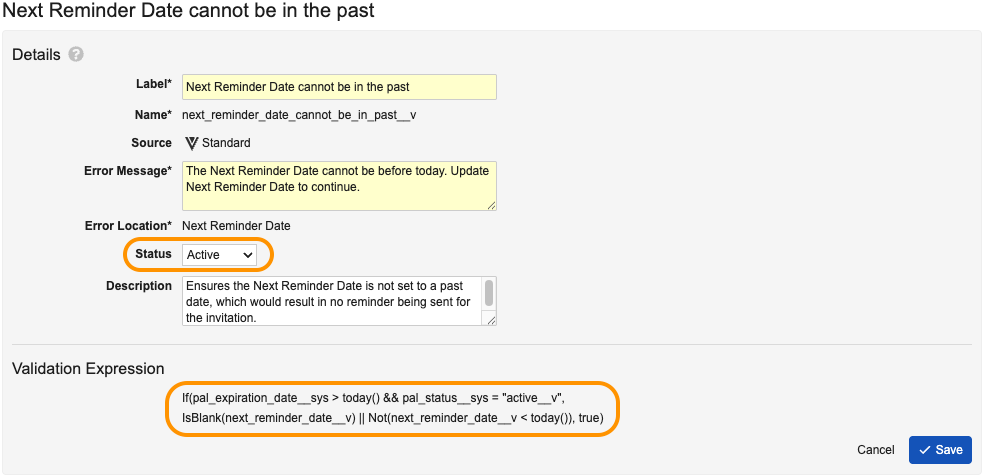The image size is (984, 476).
Task: Click the Validation Expression section heading
Action: point(88,368)
